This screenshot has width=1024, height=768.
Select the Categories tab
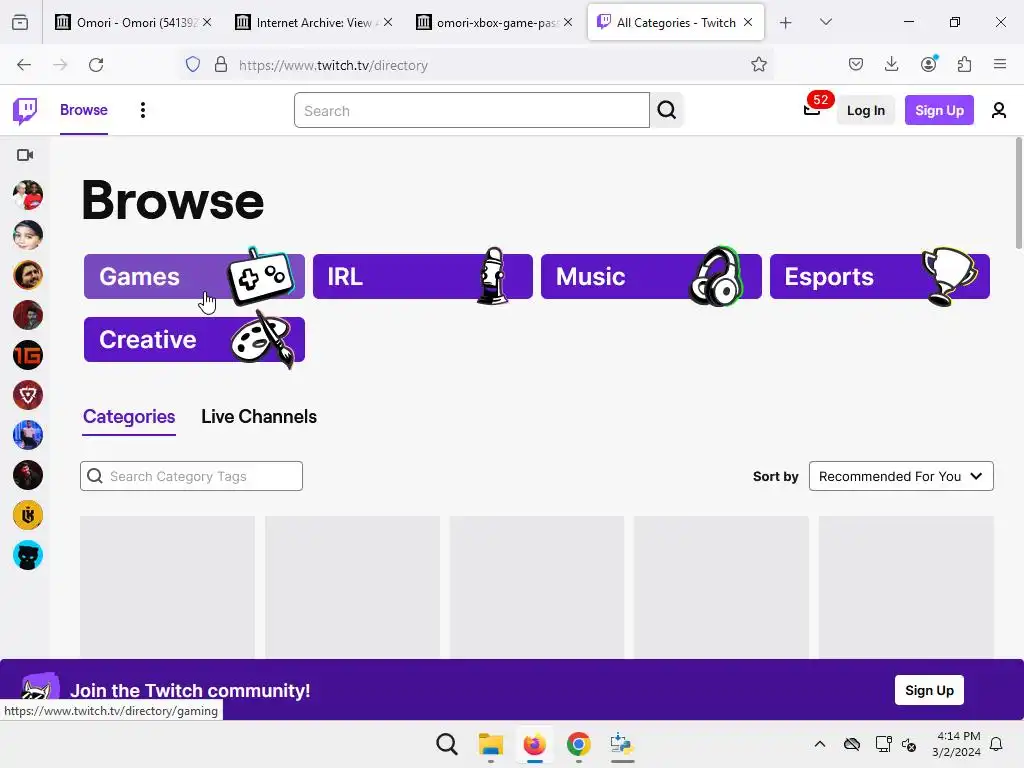point(129,417)
